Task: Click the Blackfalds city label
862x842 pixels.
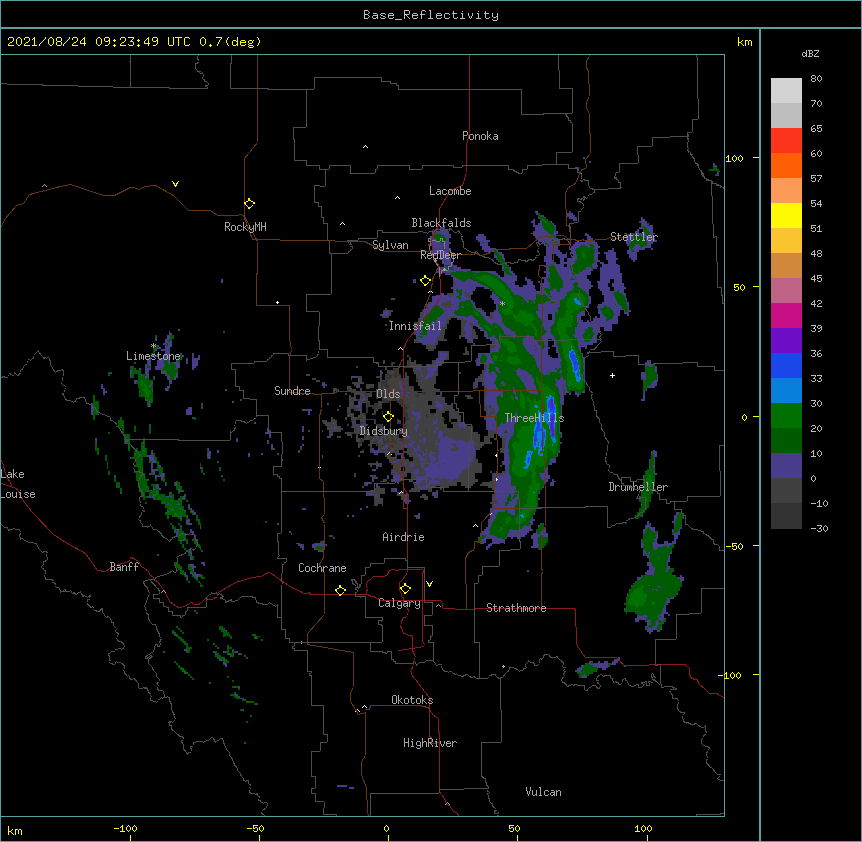Action: [x=441, y=223]
